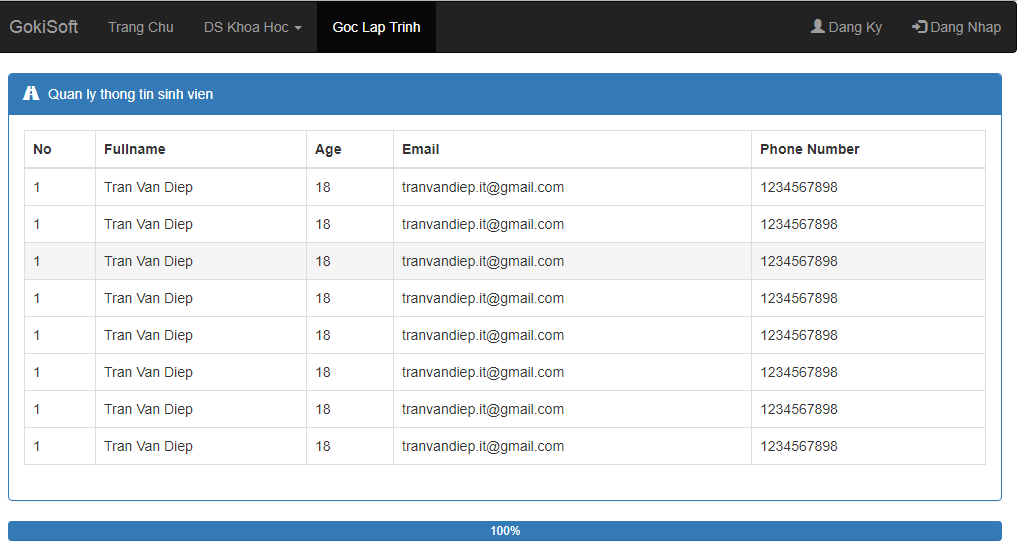
Task: Click the sign-in arrow icon beside Dang Nhap
Action: 919,27
